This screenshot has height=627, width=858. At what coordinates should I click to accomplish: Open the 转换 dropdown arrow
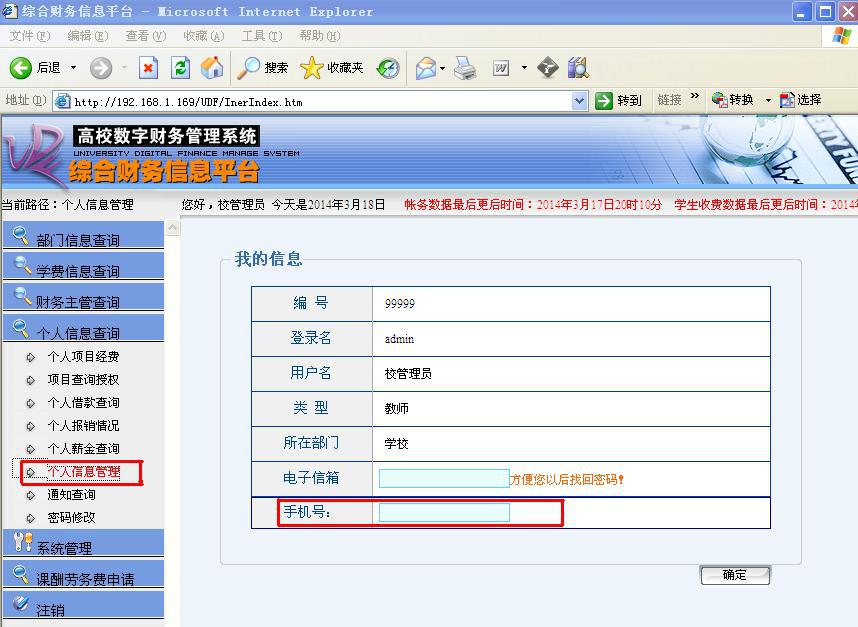click(x=768, y=100)
